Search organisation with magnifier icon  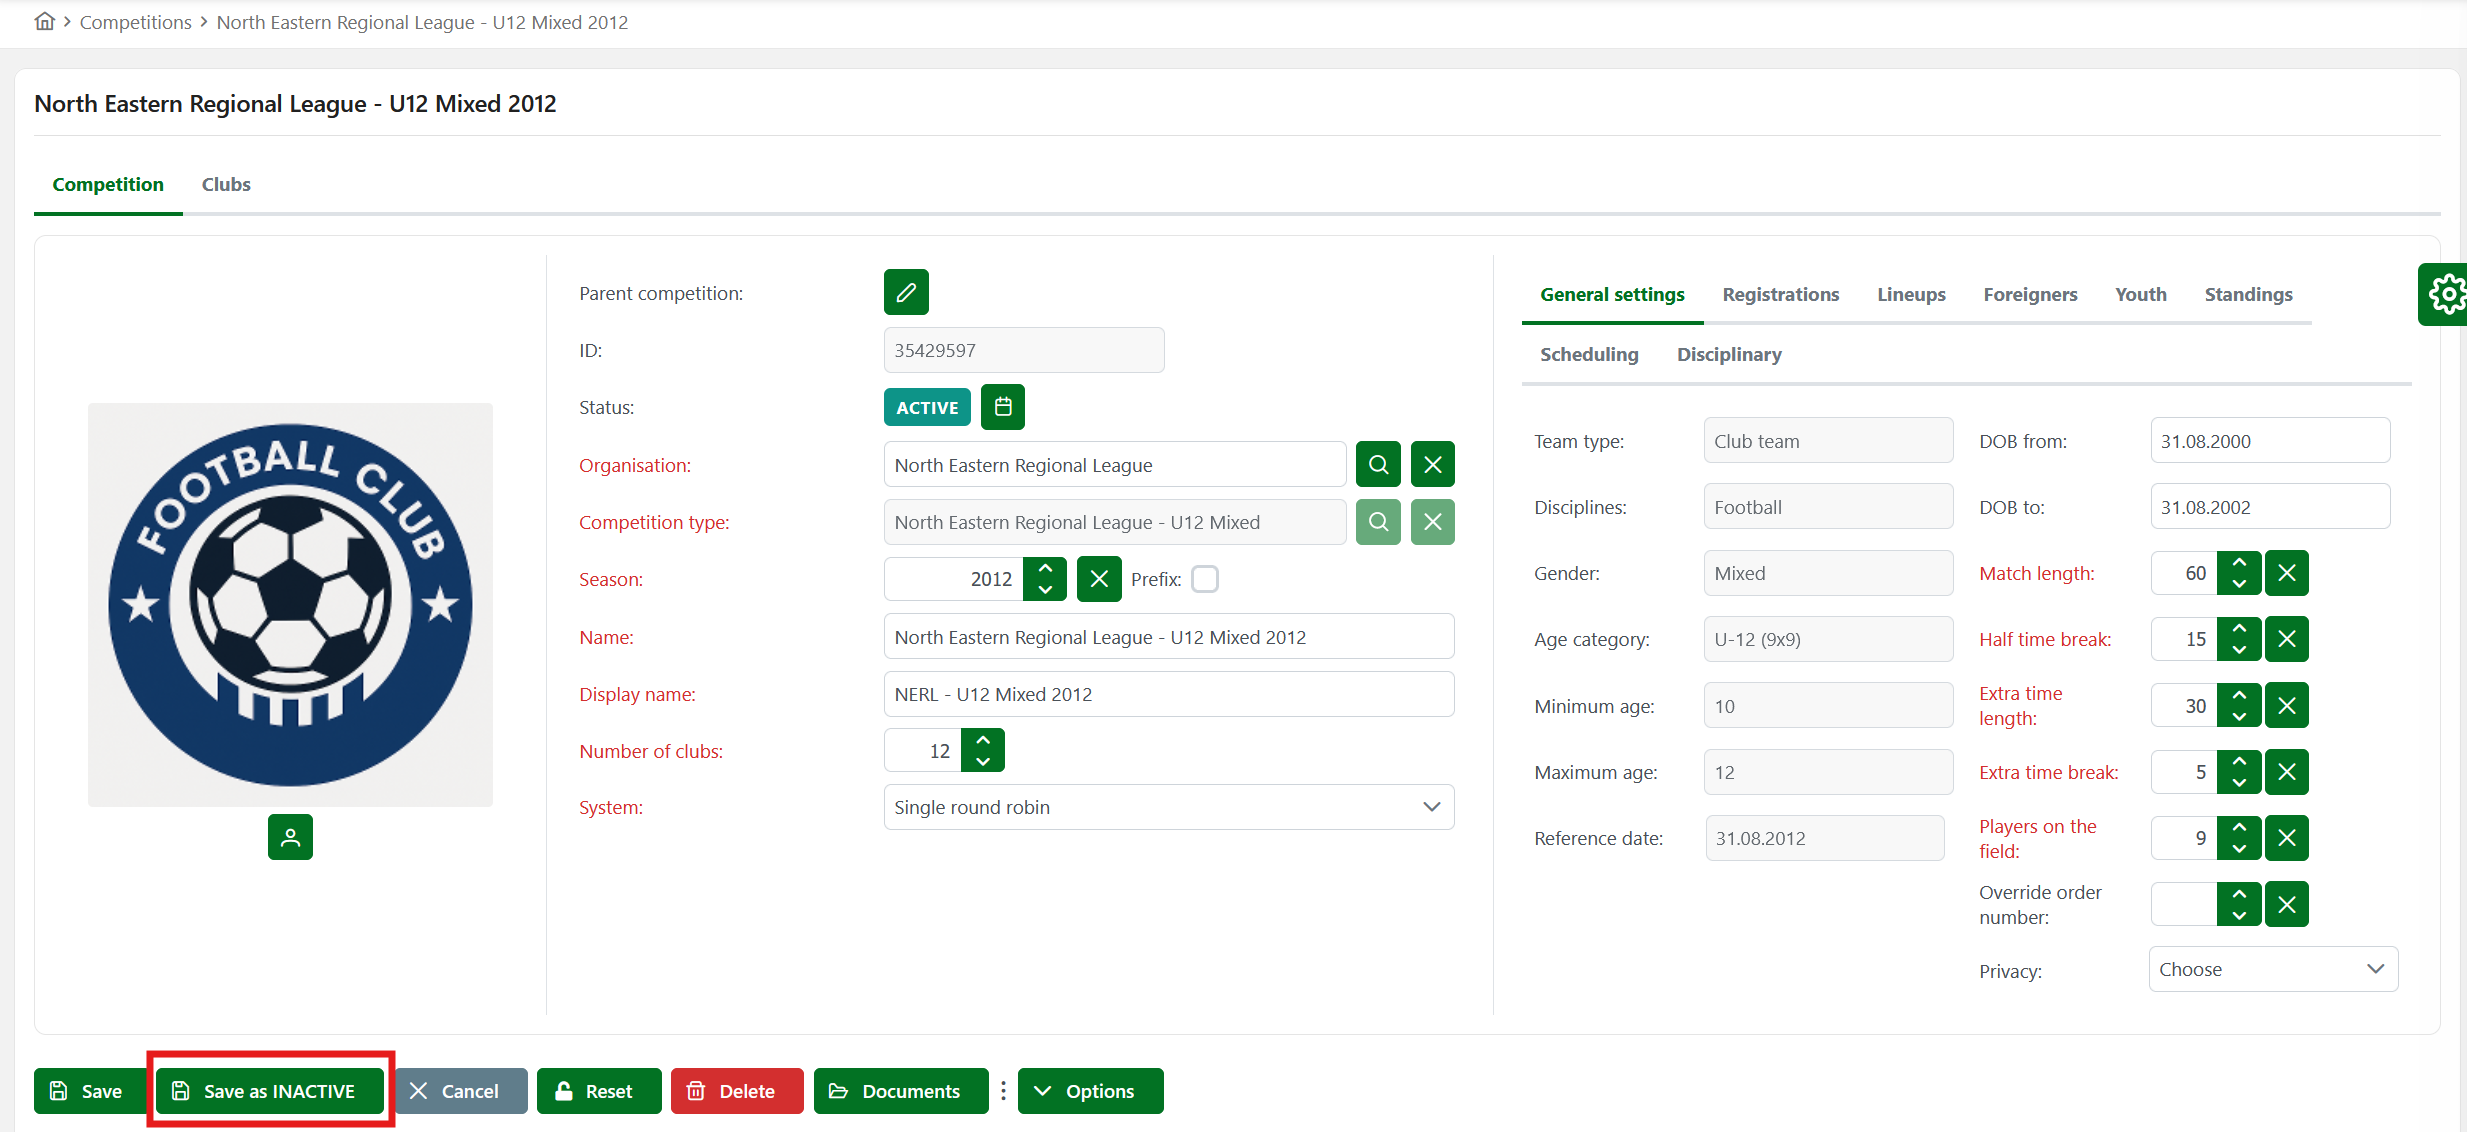click(x=1378, y=465)
